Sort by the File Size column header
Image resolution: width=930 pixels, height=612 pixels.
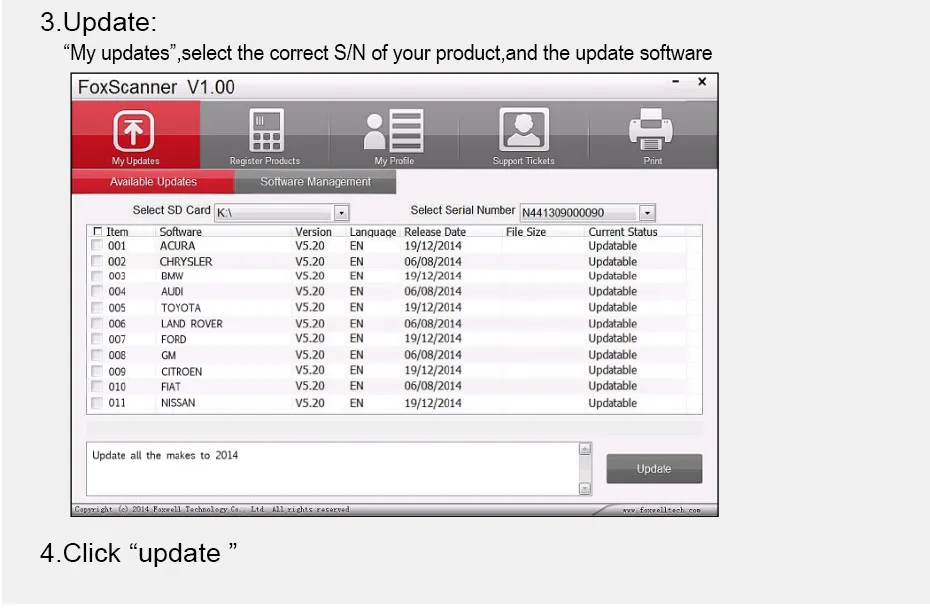tap(525, 232)
